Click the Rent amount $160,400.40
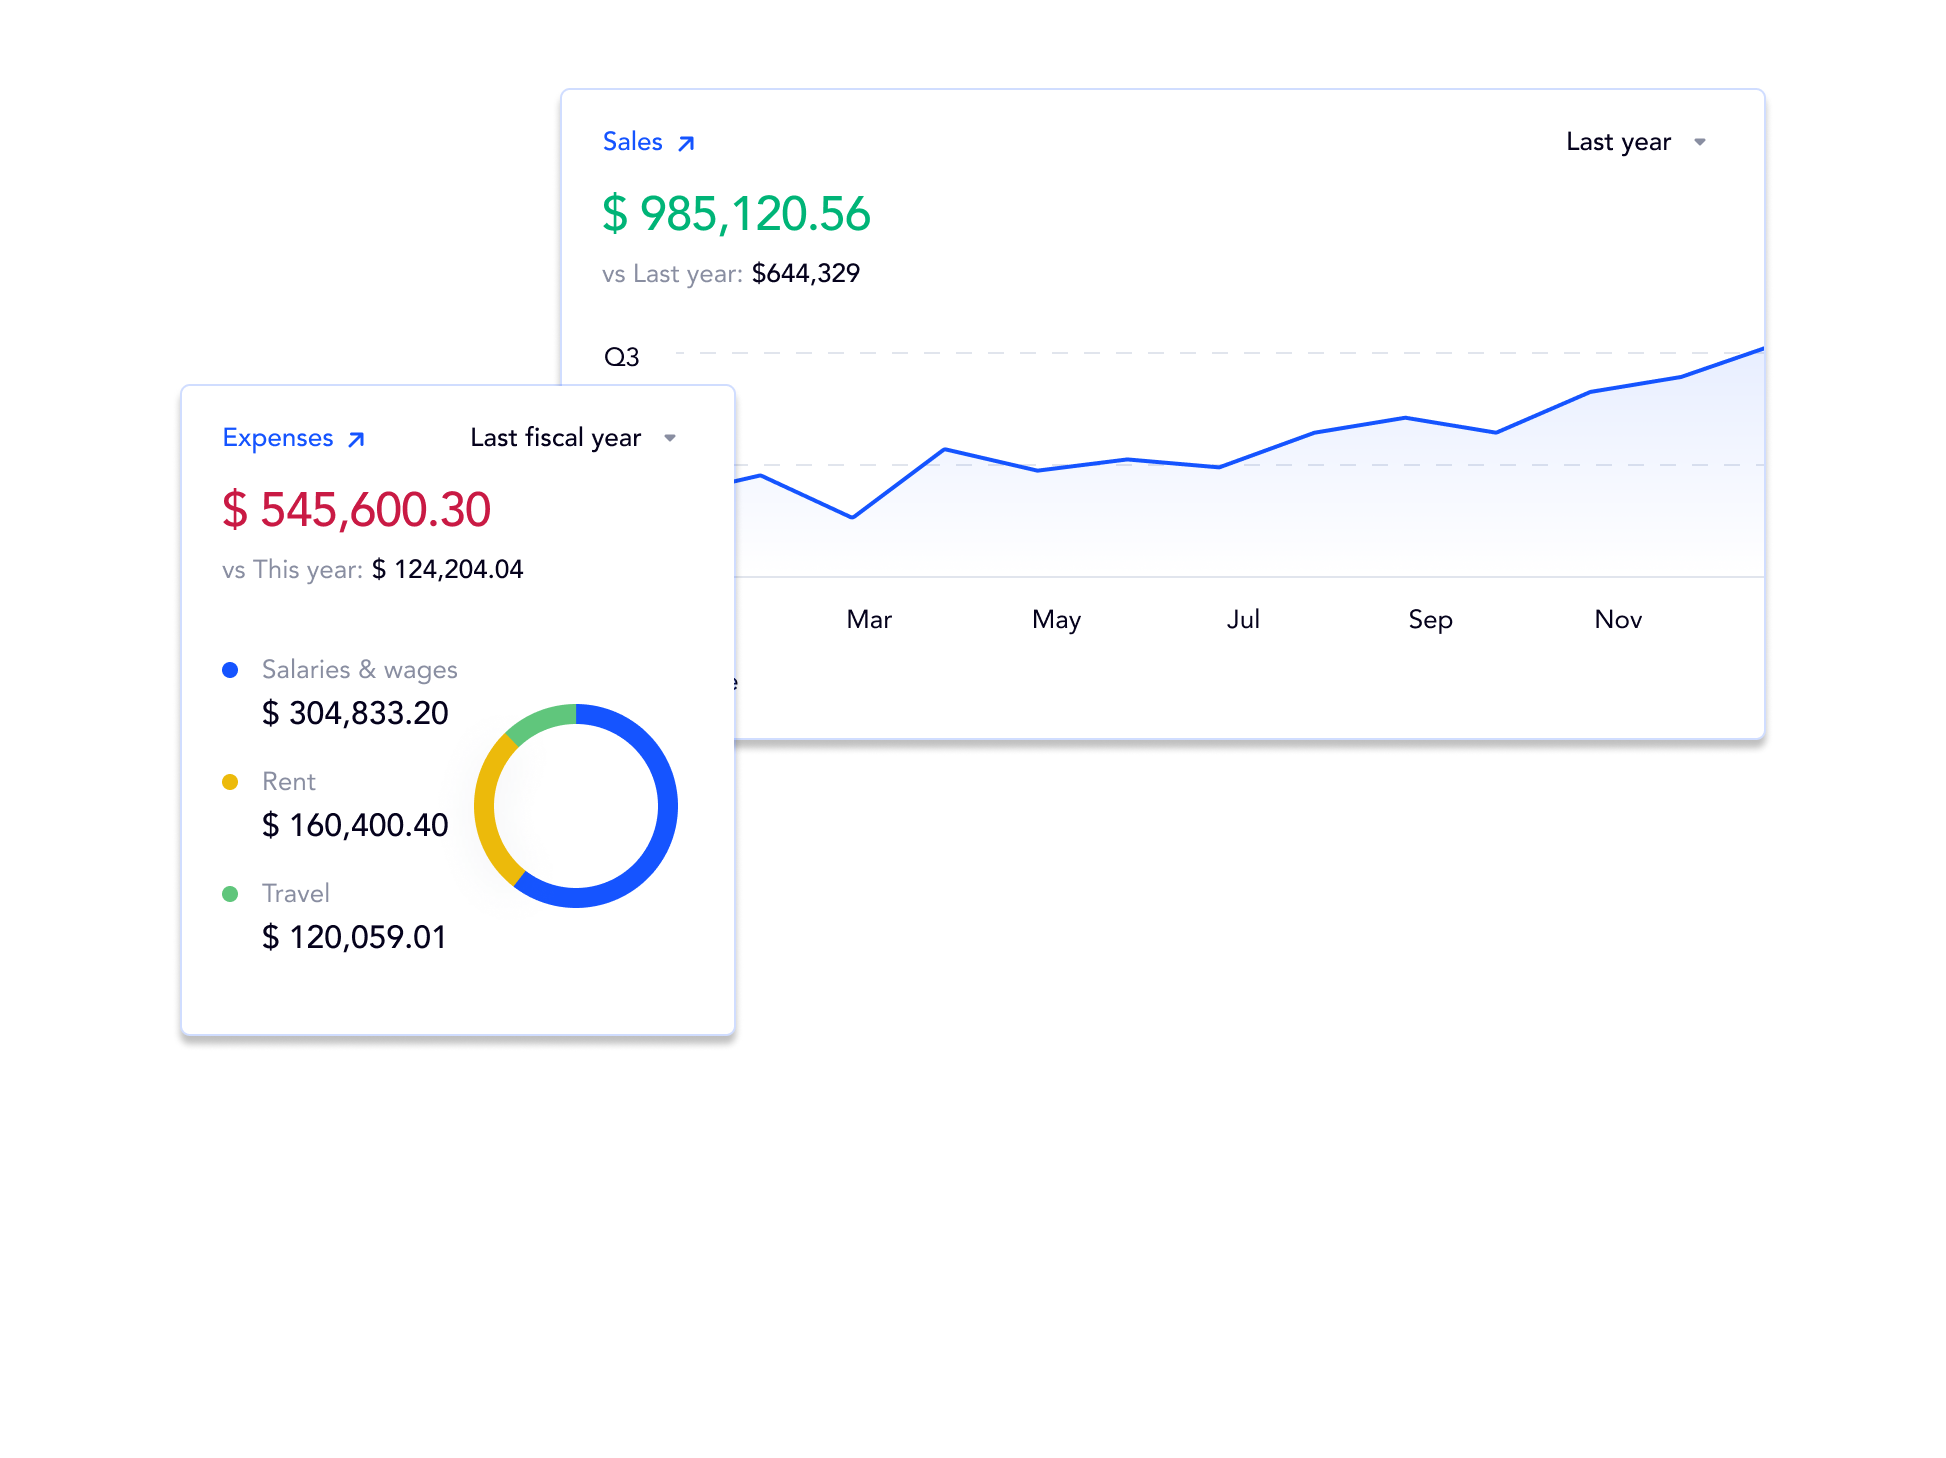The width and height of the screenshot is (1946, 1458). (355, 825)
